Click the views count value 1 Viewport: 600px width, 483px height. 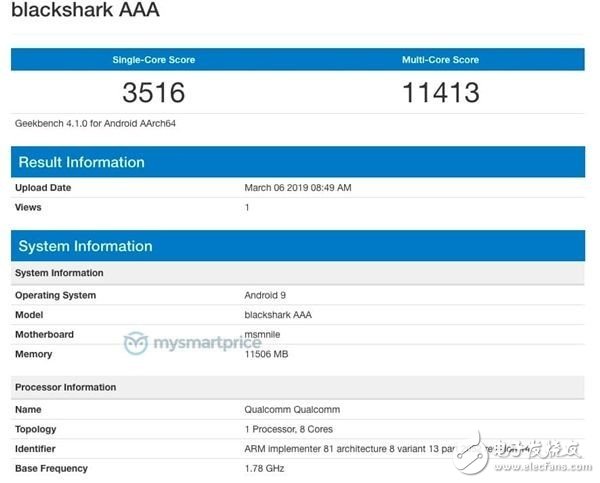(x=247, y=207)
